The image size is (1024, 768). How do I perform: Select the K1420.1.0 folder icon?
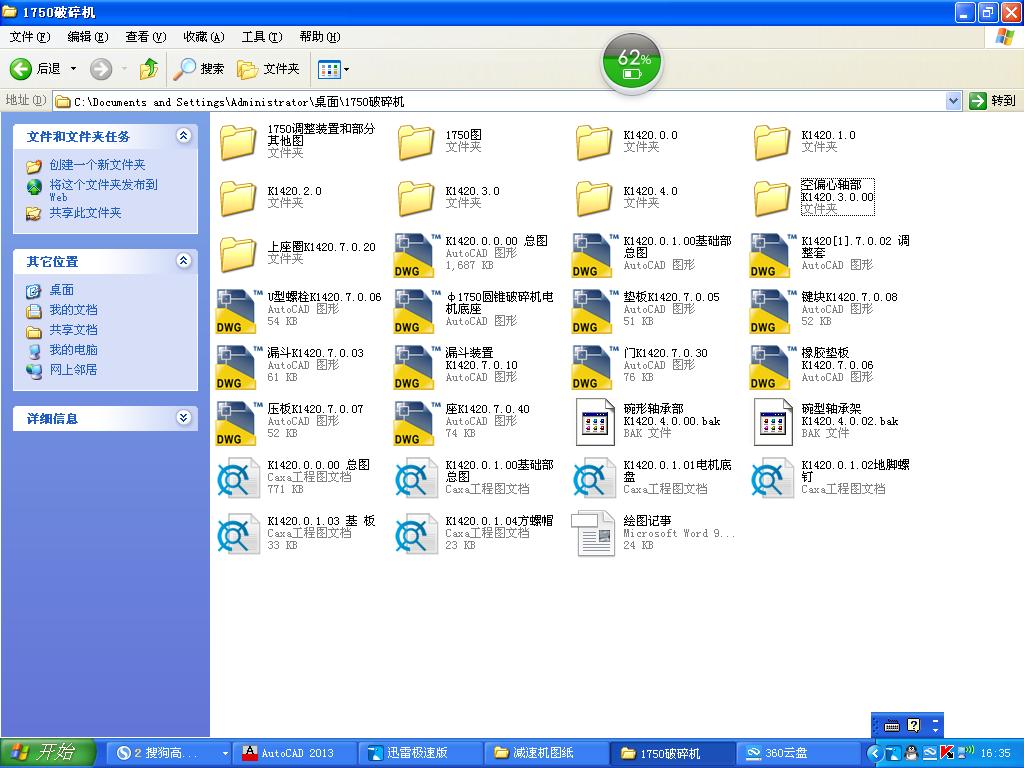pyautogui.click(x=772, y=142)
